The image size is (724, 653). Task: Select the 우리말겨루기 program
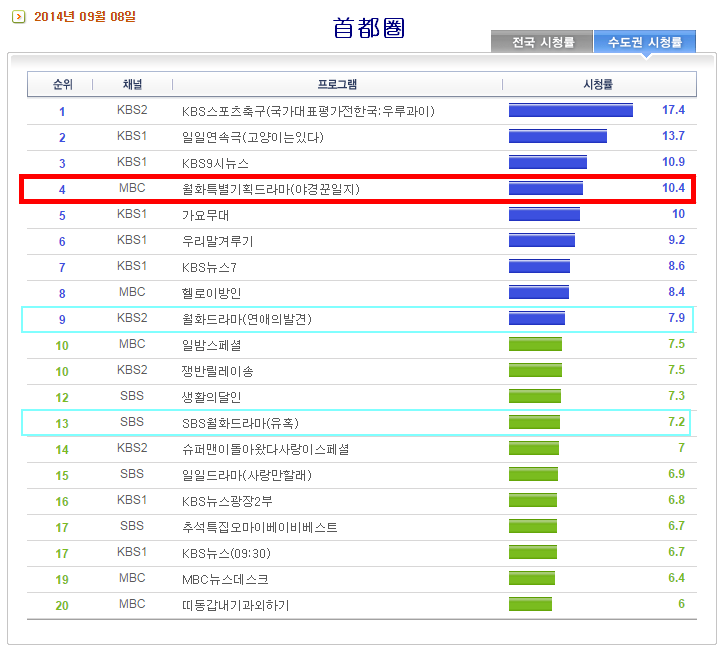pos(217,241)
